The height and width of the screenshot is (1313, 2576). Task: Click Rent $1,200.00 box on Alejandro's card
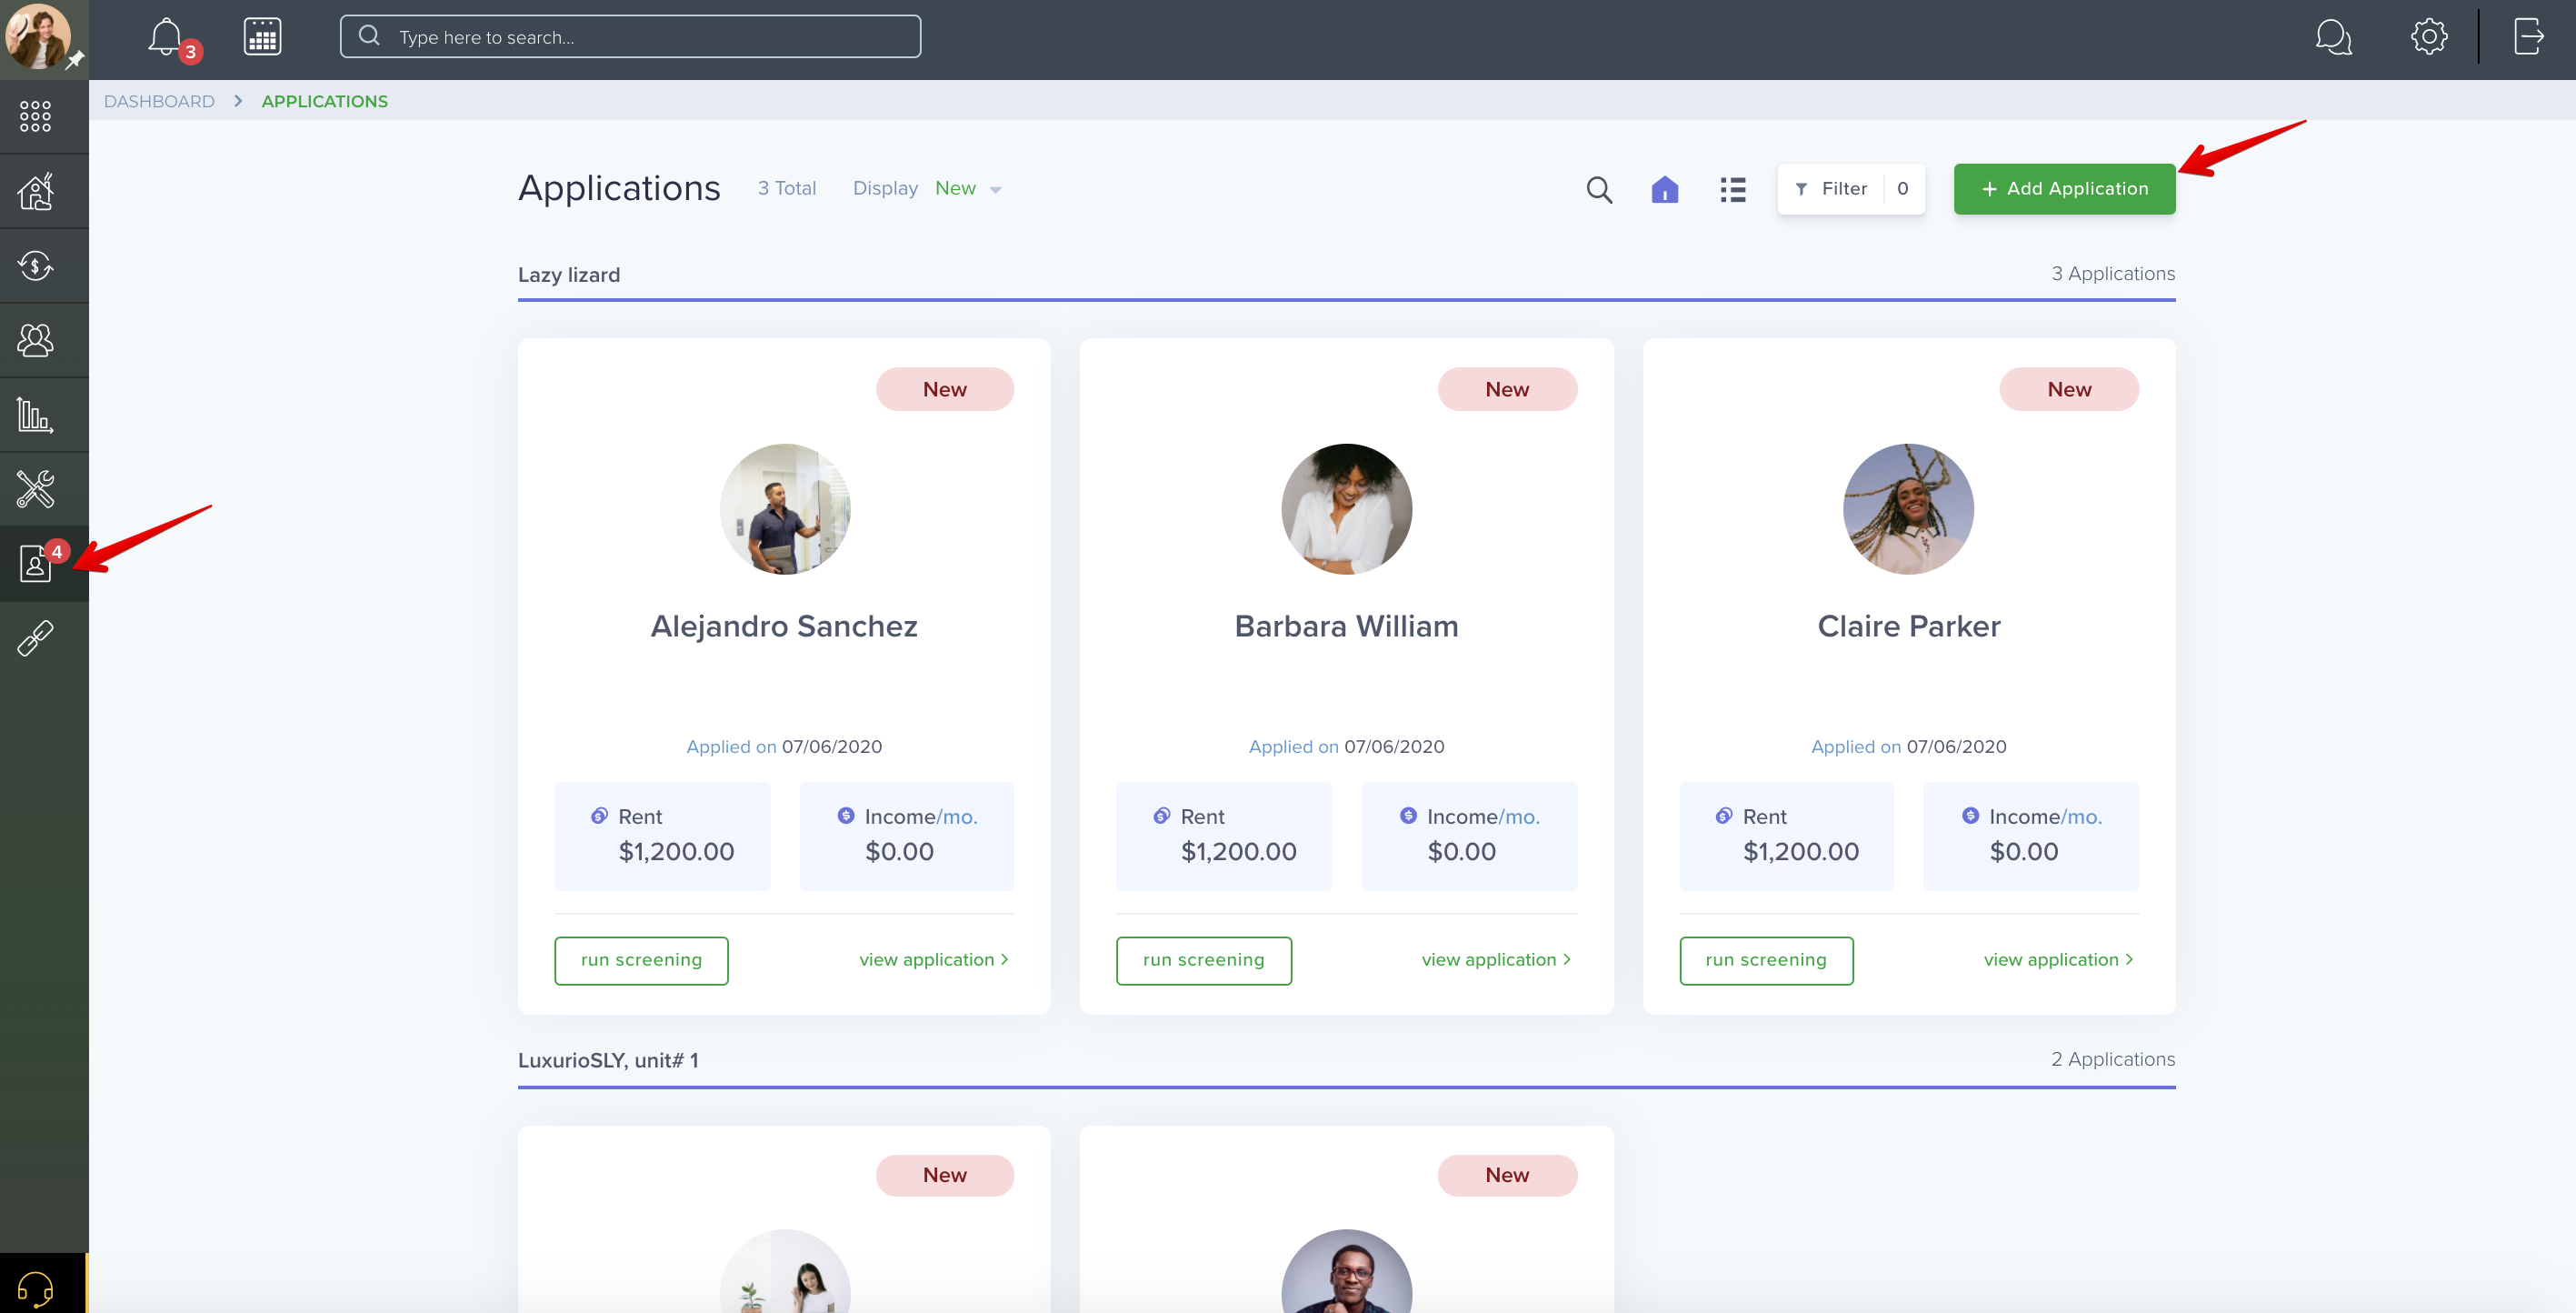point(662,836)
